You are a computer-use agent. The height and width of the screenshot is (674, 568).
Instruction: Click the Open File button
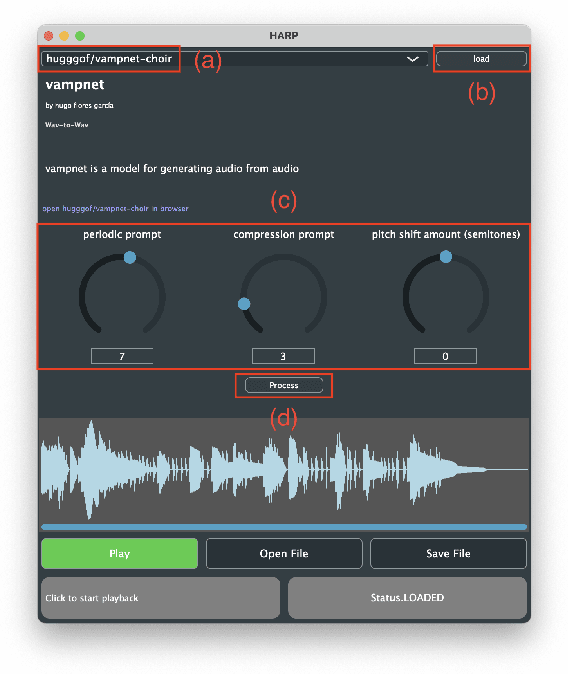[x=284, y=554]
